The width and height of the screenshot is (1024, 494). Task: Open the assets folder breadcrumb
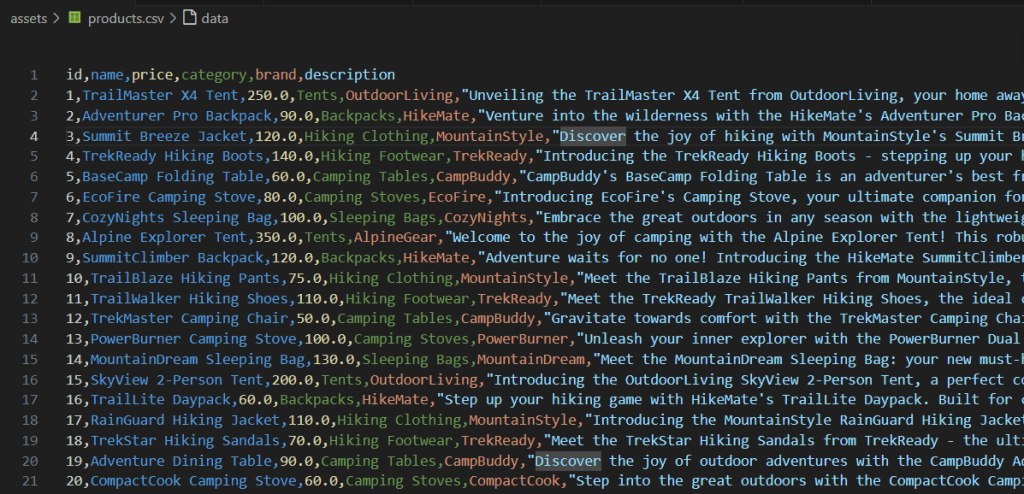(30, 19)
